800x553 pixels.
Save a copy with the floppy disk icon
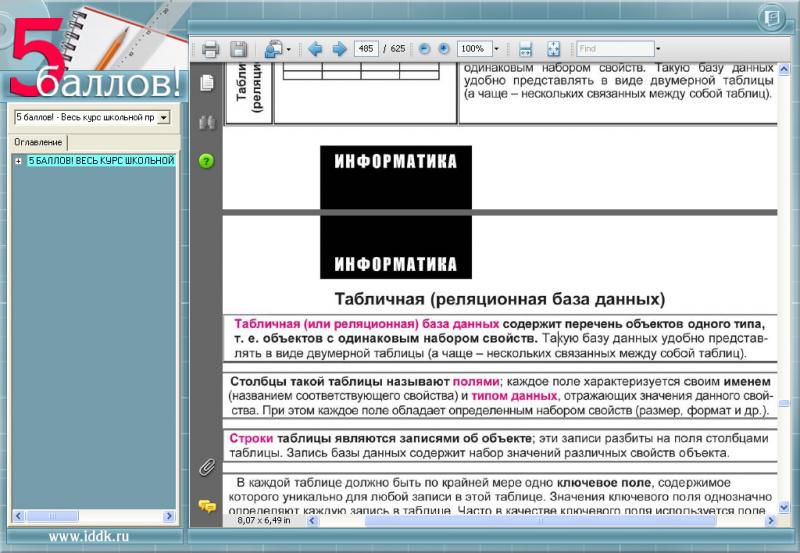click(238, 49)
